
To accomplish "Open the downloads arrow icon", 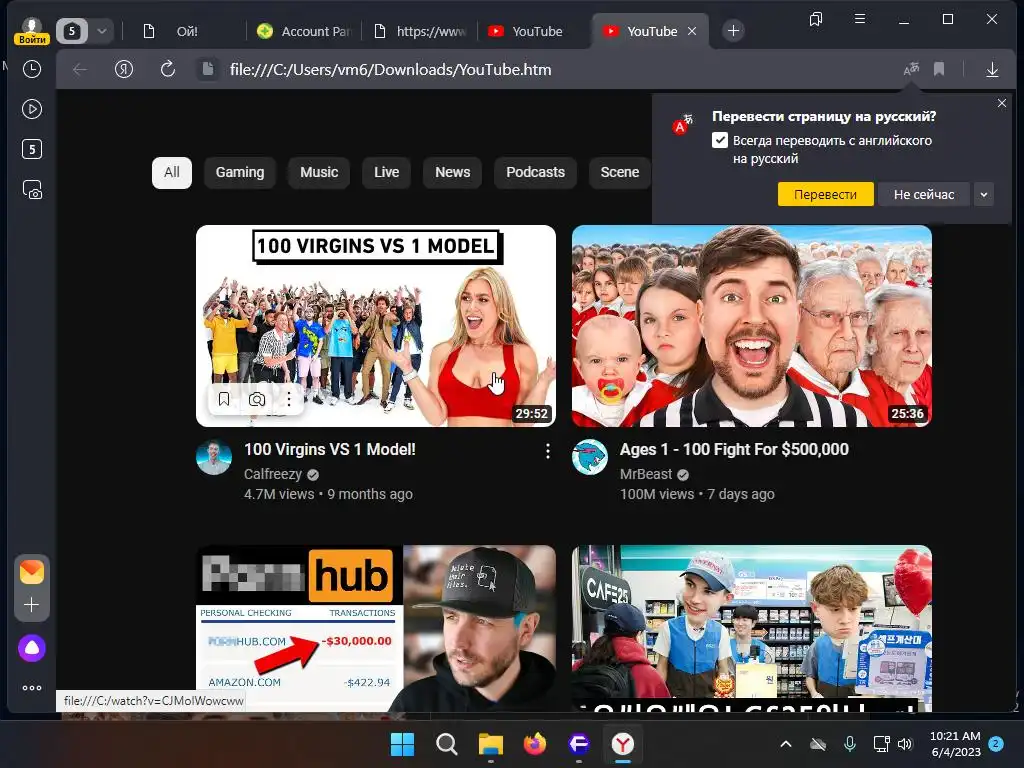I will [x=992, y=69].
